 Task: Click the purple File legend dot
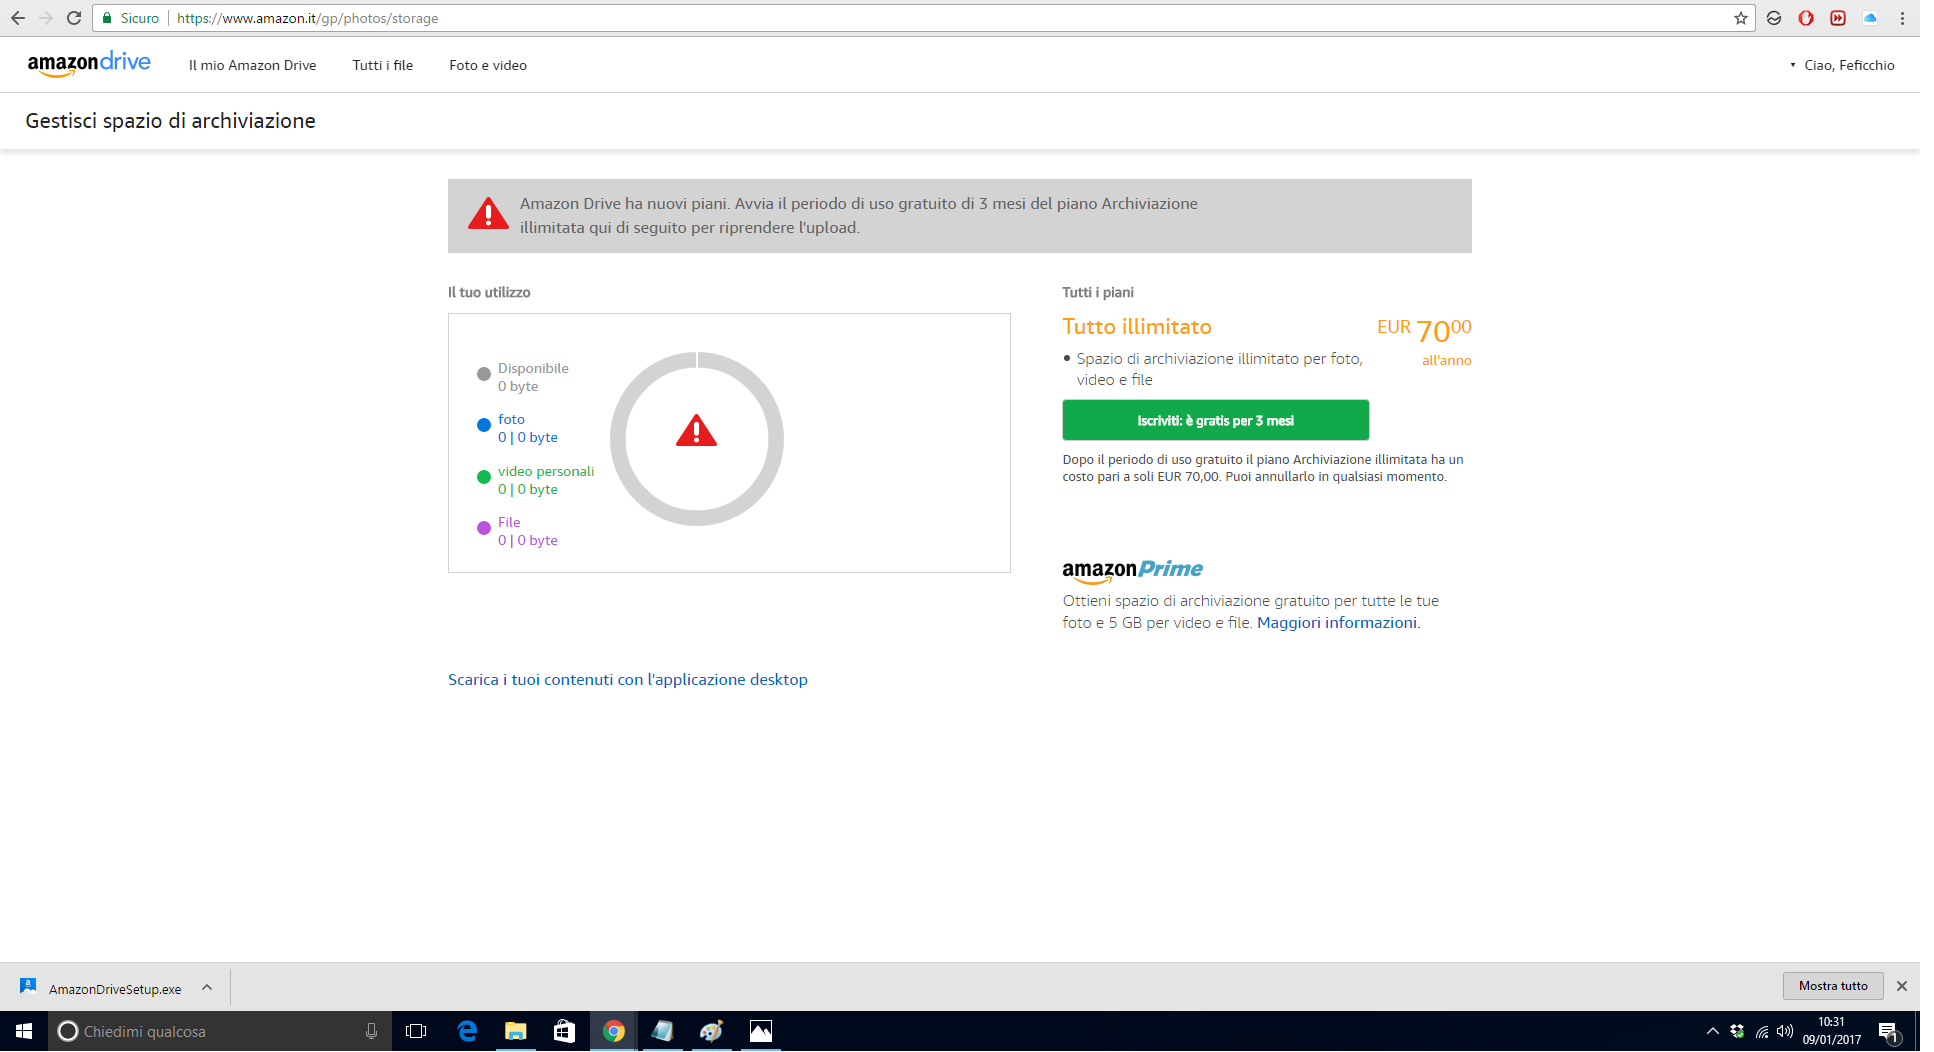[484, 528]
